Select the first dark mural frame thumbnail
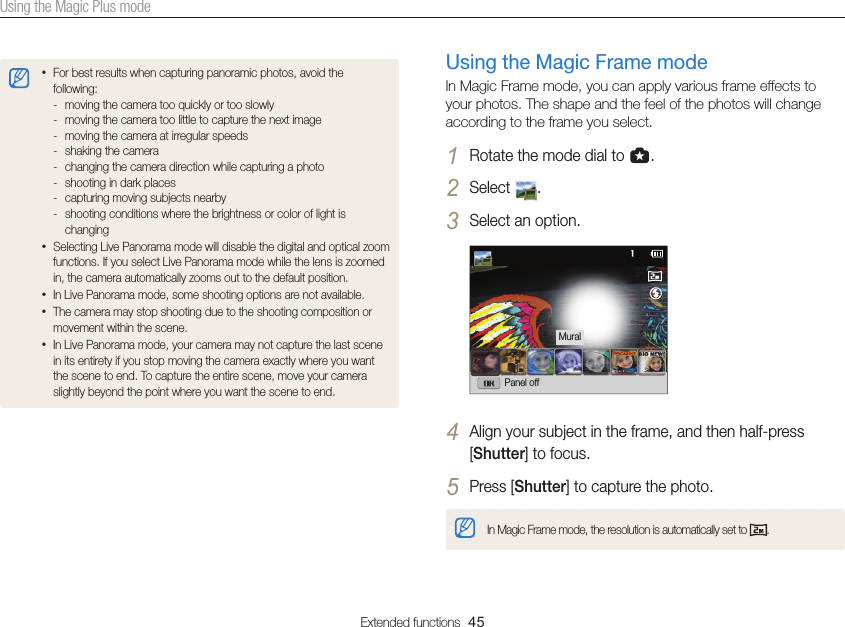Image resolution: width=845 pixels, height=627 pixels. (x=485, y=361)
